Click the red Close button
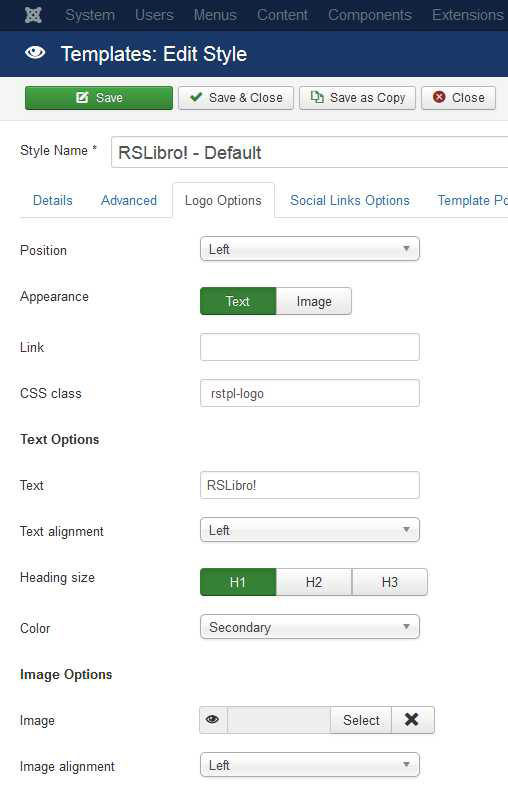 [459, 98]
